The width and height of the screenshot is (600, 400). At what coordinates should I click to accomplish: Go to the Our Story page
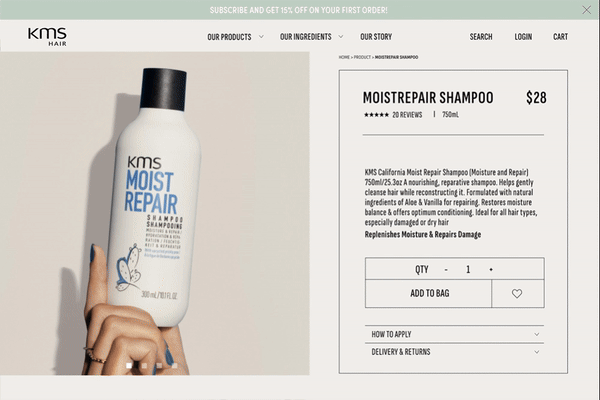pyautogui.click(x=376, y=37)
